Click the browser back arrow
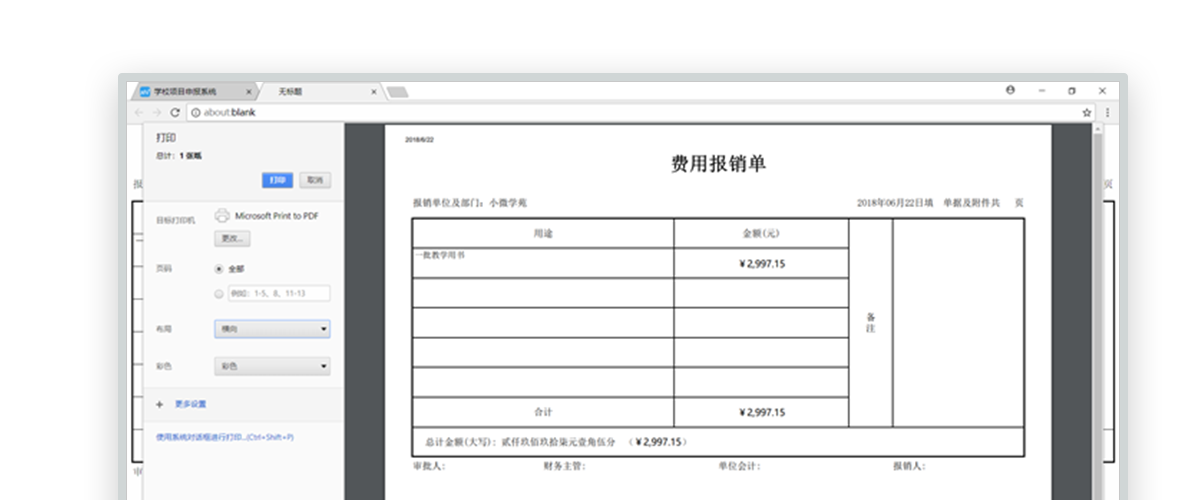This screenshot has height=500, width=1200. pos(141,113)
